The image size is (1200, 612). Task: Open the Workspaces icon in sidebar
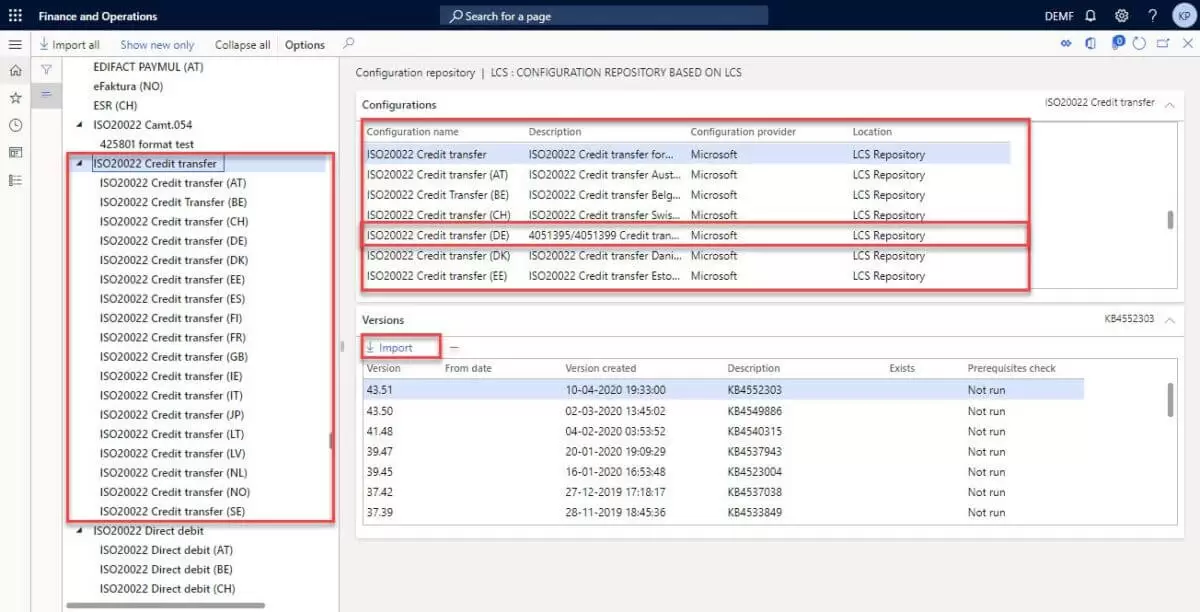pos(15,151)
